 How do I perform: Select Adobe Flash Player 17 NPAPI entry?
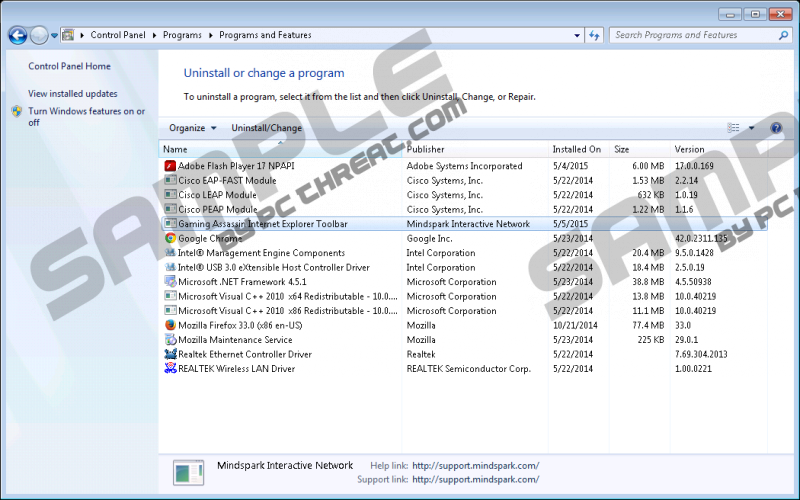tap(236, 166)
